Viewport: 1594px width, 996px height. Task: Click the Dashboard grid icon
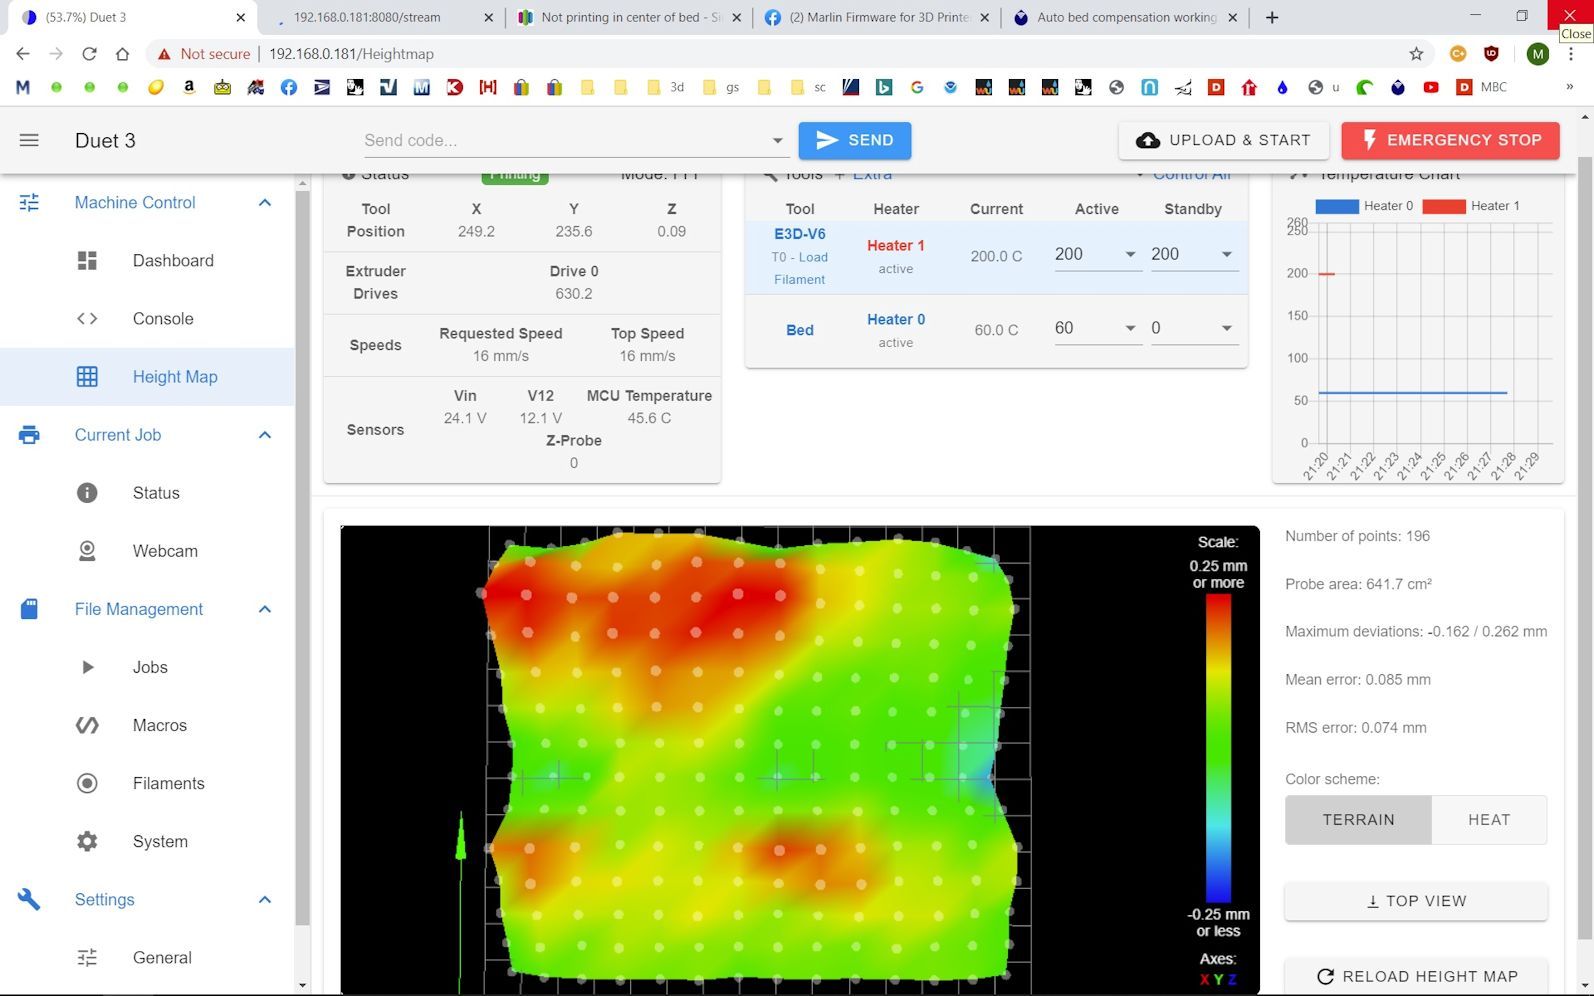pos(87,260)
